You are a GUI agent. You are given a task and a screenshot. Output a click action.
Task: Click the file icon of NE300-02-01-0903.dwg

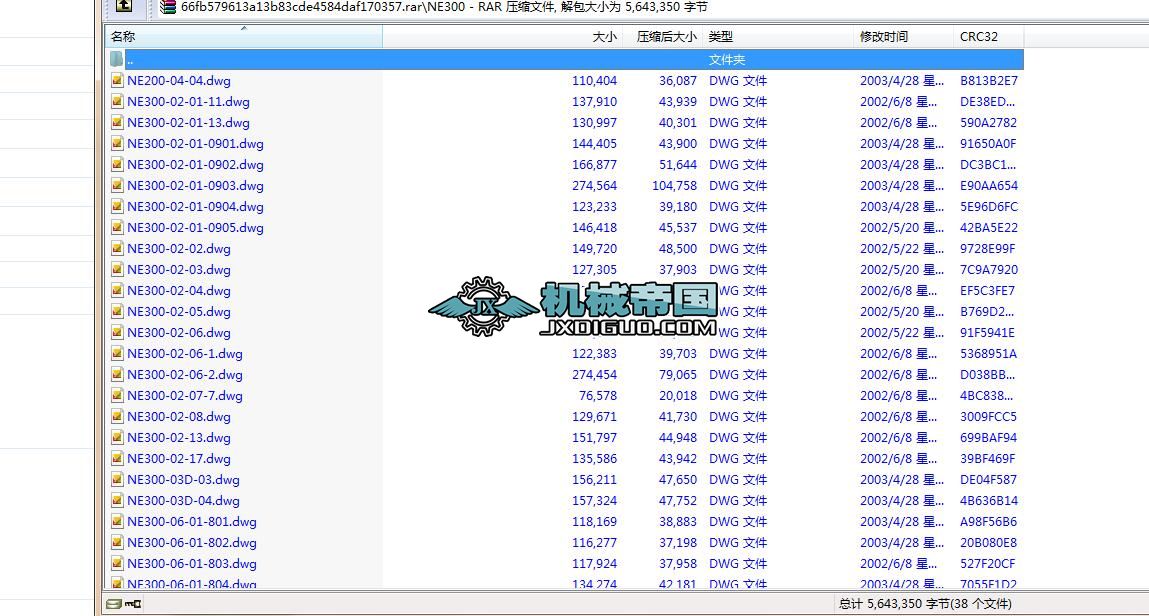click(x=117, y=185)
